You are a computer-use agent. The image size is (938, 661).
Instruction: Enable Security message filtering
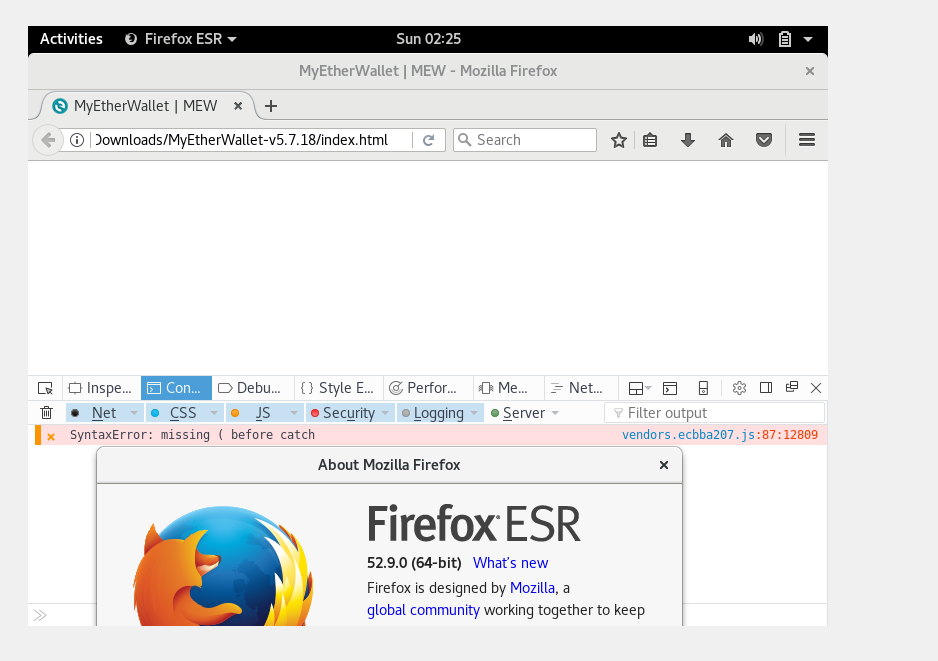coord(349,412)
